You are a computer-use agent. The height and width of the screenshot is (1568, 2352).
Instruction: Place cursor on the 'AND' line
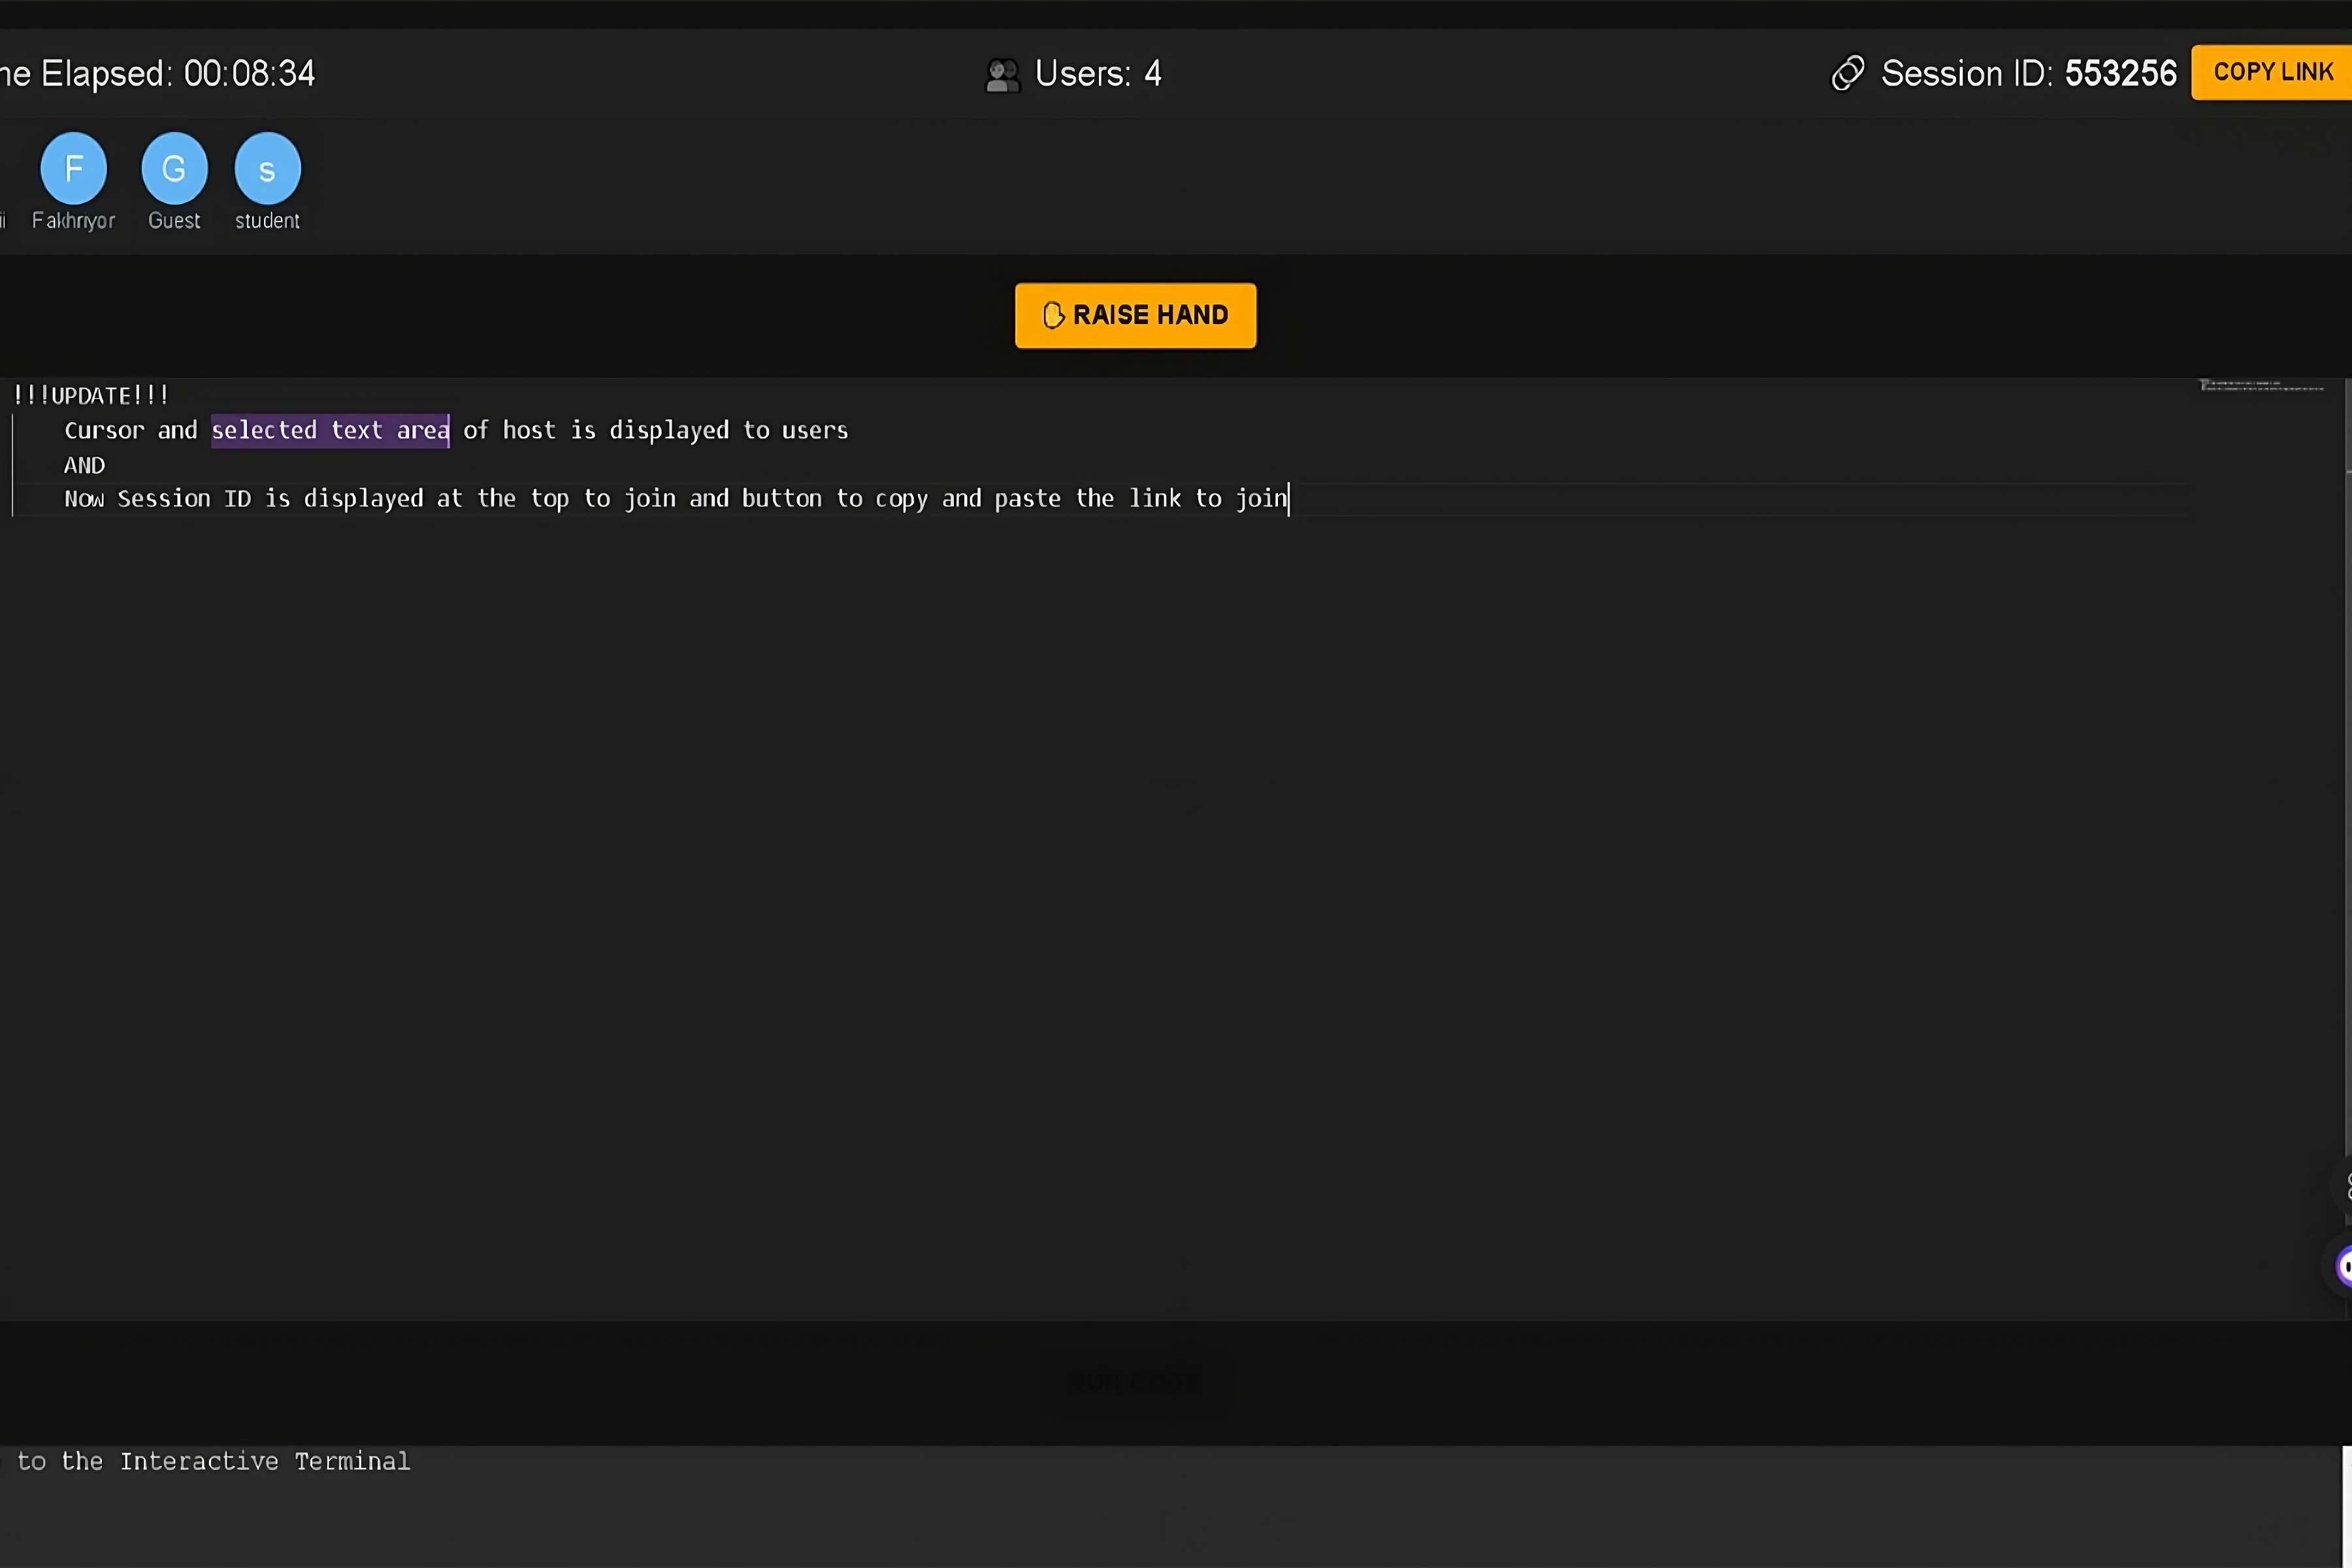point(84,465)
